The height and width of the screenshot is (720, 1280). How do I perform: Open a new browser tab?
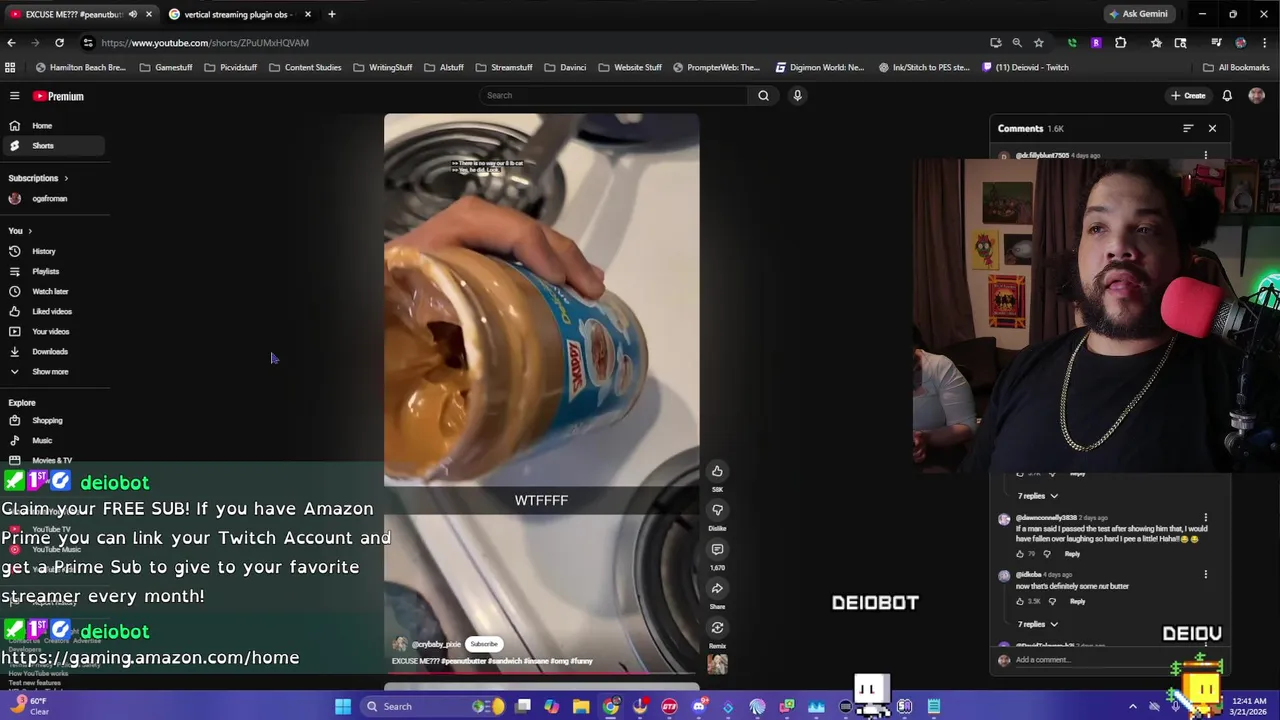click(332, 14)
